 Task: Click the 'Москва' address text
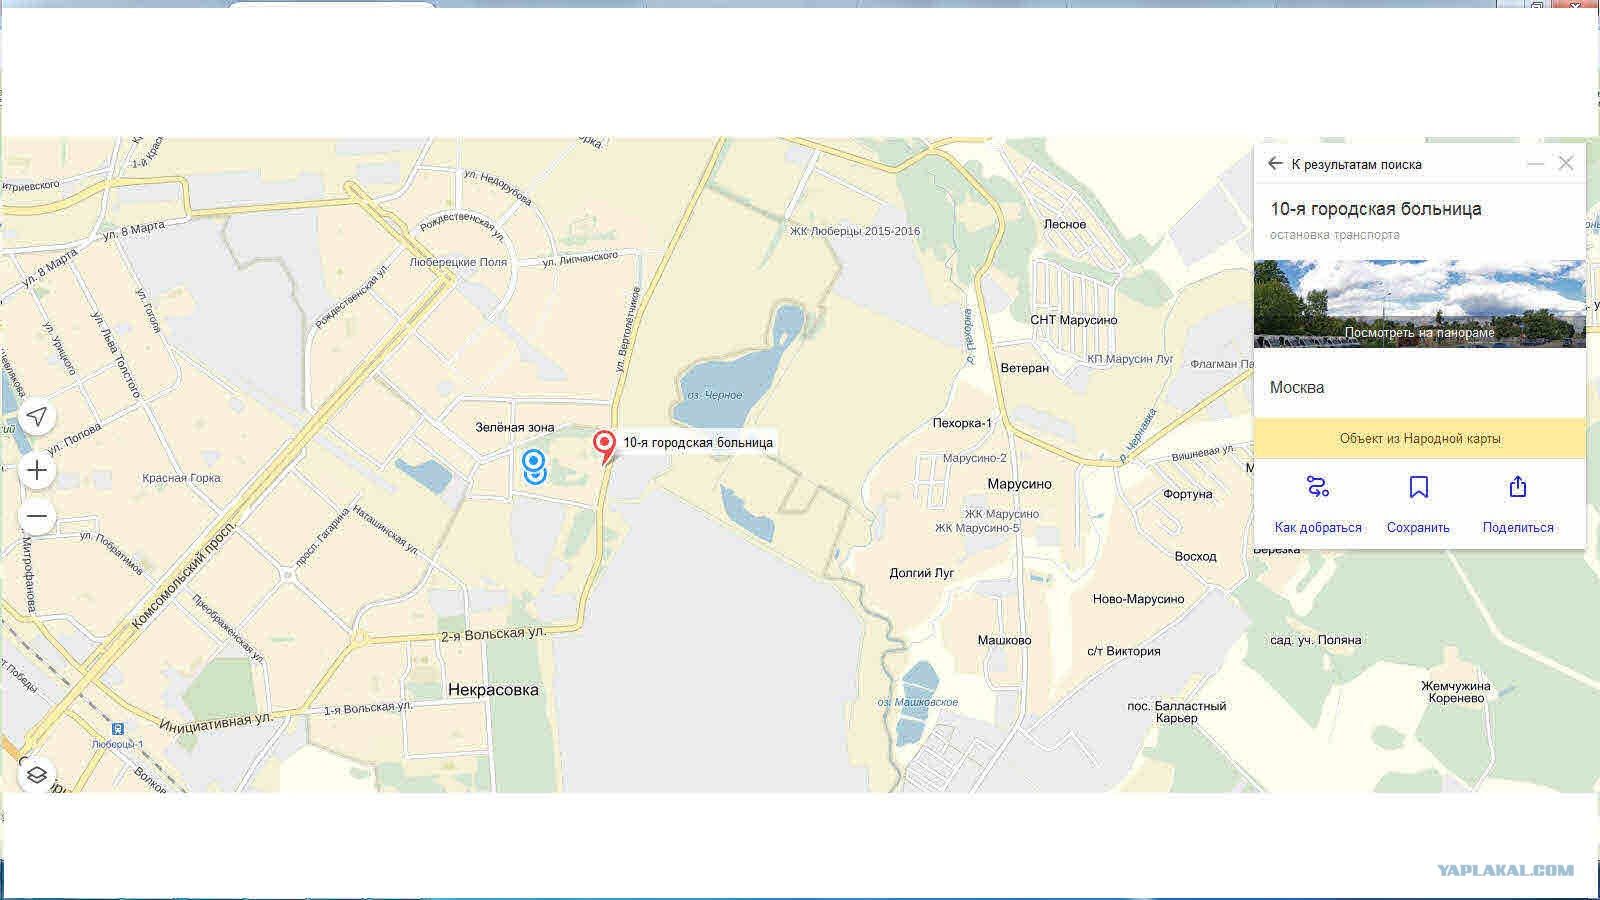[x=1297, y=388]
